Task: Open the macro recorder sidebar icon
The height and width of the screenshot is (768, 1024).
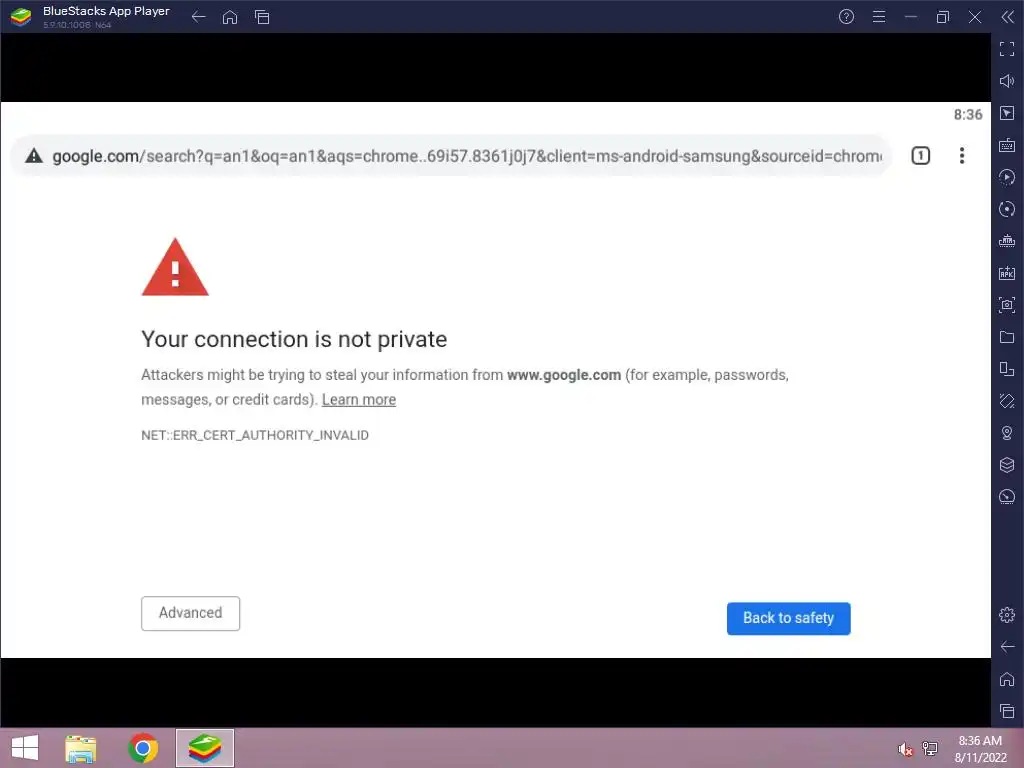Action: (x=1007, y=177)
